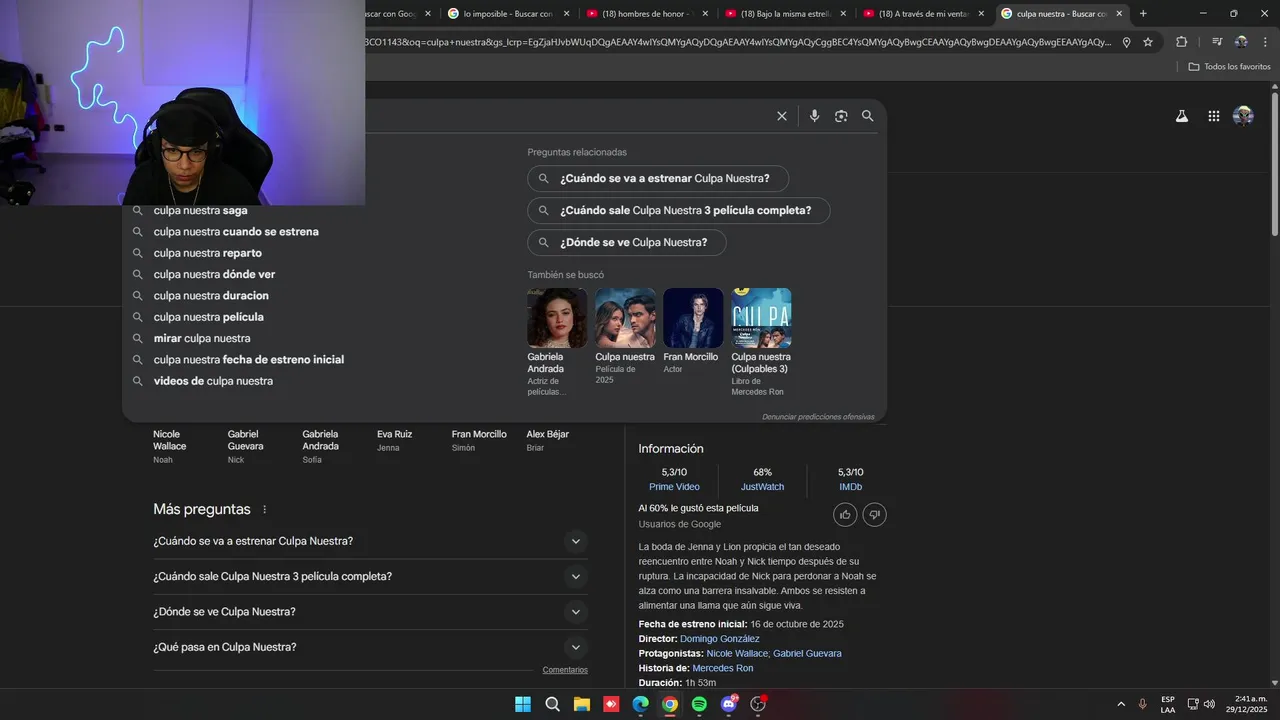The image size is (1280, 720).
Task: Switch to 'A través de mi ventana' tab
Action: click(x=924, y=13)
